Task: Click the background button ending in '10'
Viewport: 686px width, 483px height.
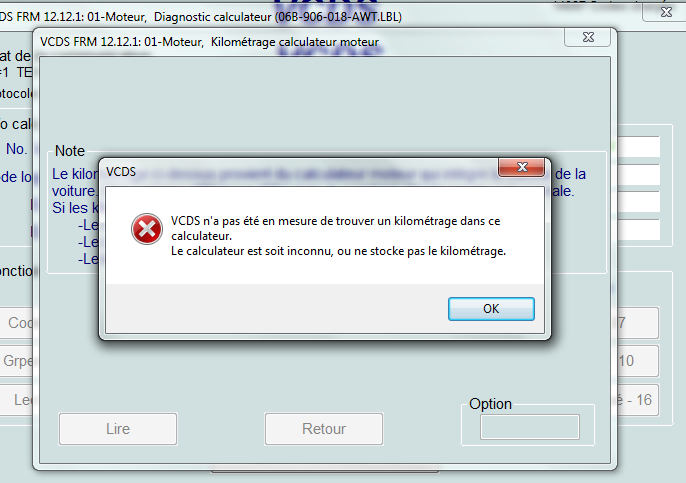Action: [x=638, y=361]
